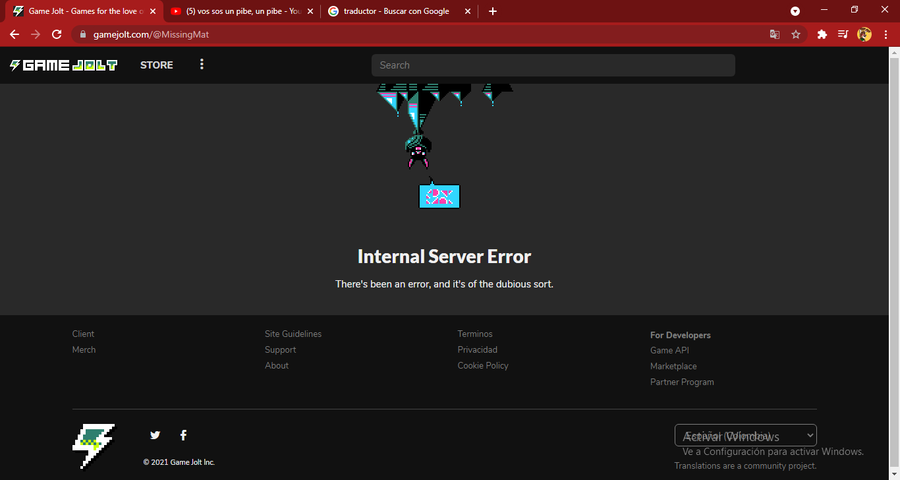Click 'Translations are a community project.' text
900x480 pixels.
click(x=745, y=466)
